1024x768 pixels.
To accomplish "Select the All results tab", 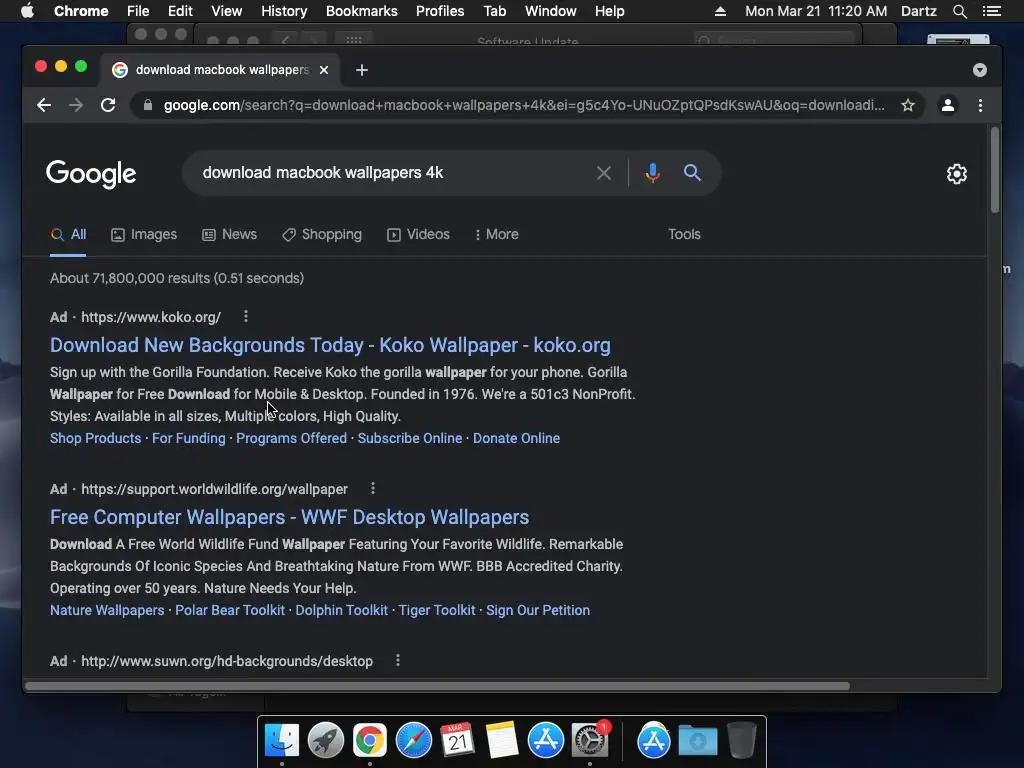I will tap(69, 234).
